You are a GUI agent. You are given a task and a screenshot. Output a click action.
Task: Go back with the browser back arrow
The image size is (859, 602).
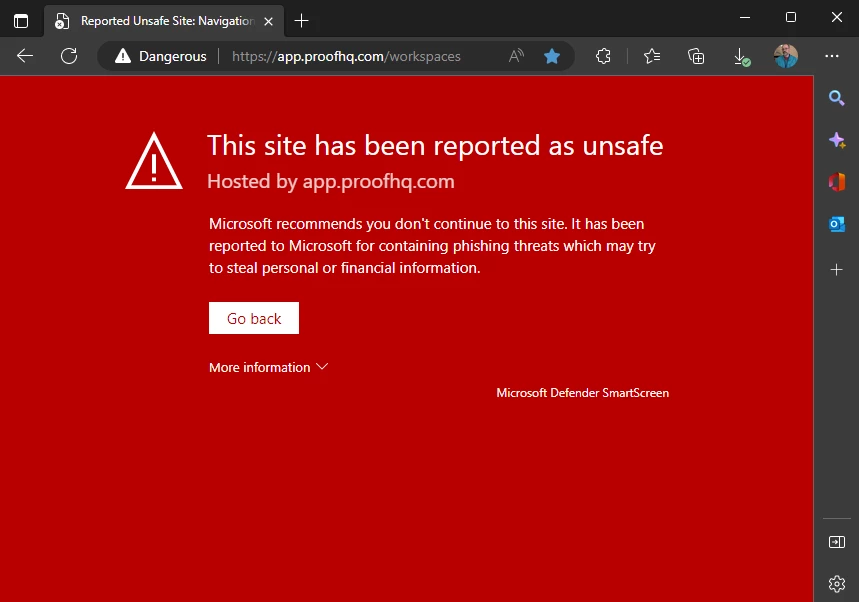coord(25,56)
